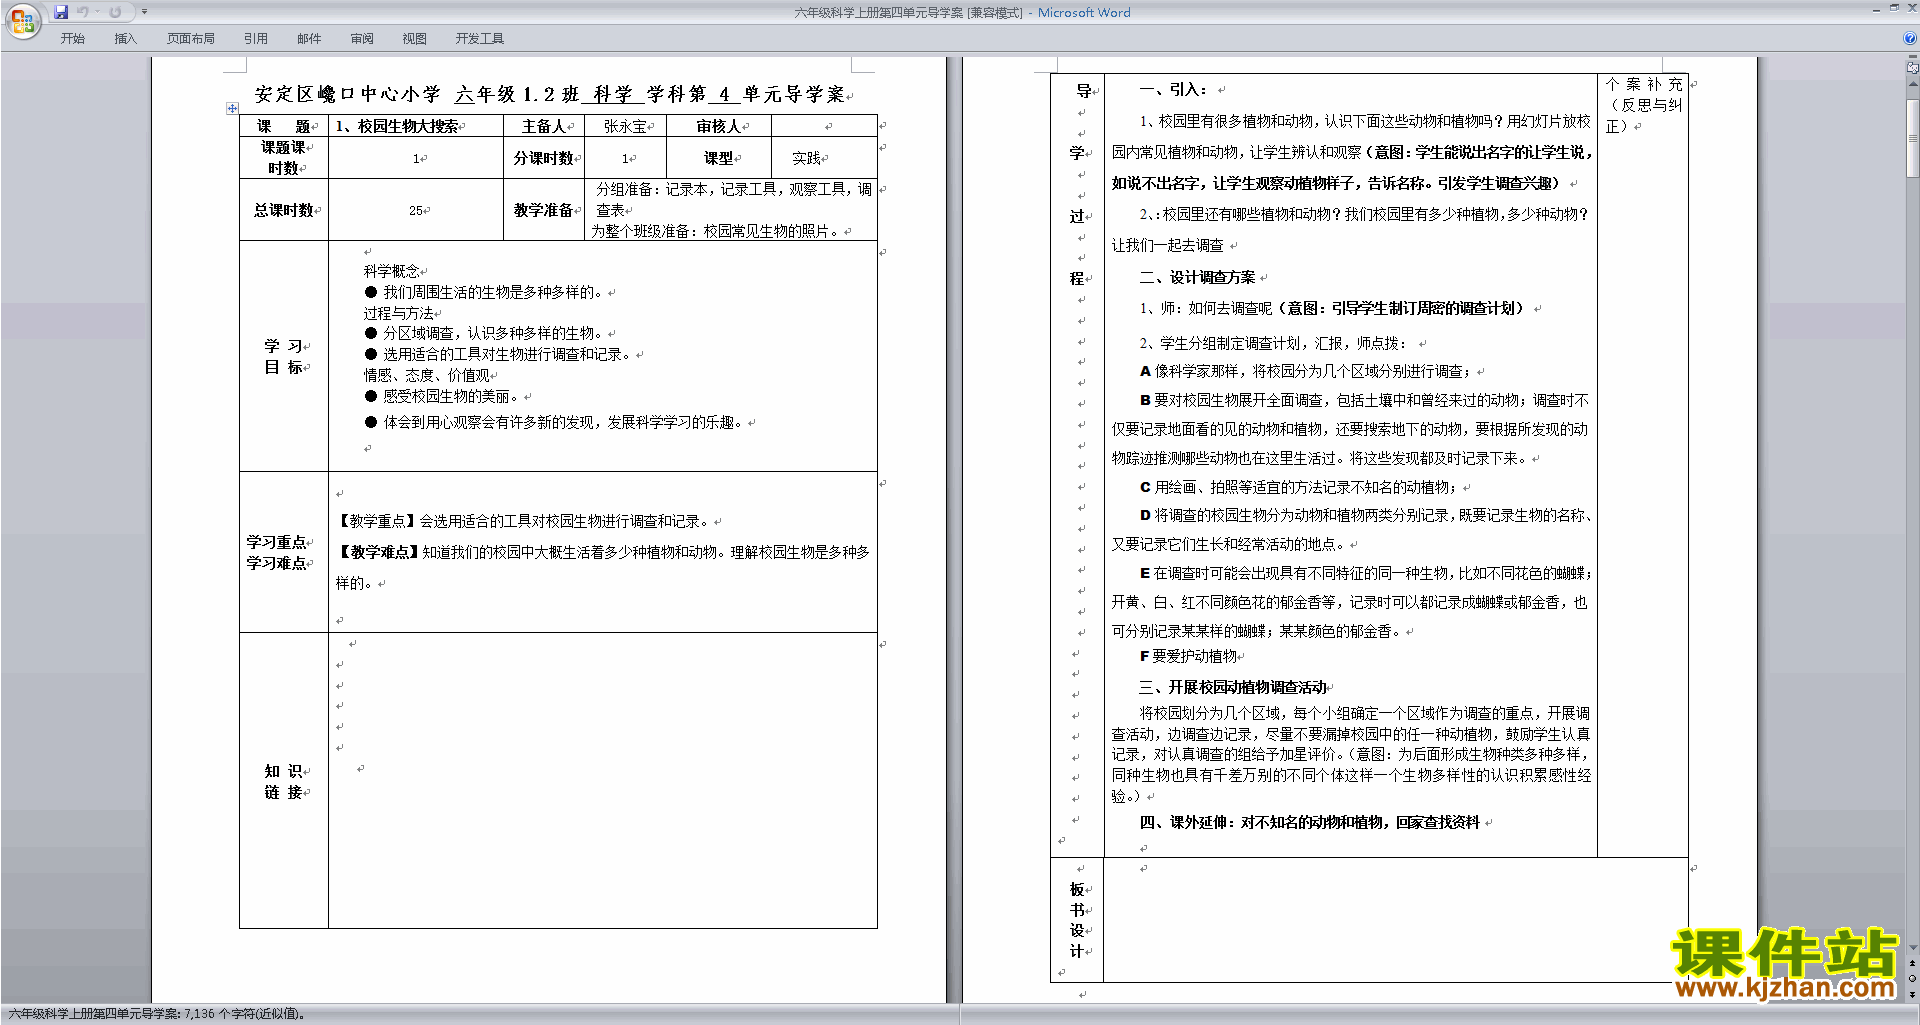The image size is (1920, 1025).
Task: Click the 【教学重点】 line
Action: (x=524, y=521)
